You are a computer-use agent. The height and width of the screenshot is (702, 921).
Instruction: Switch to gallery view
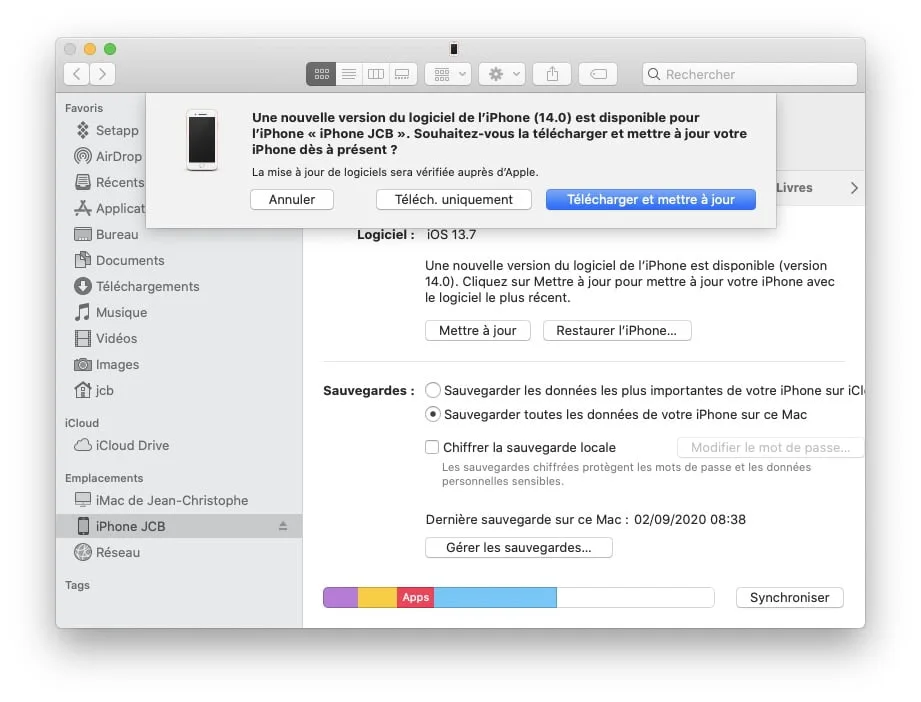tap(402, 74)
